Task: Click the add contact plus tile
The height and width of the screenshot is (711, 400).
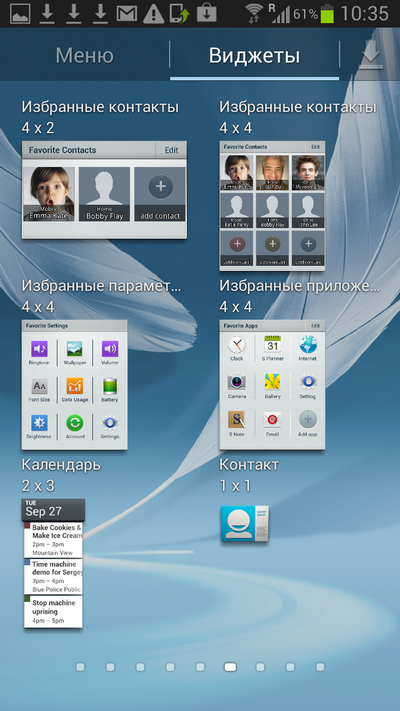Action: coord(160,194)
